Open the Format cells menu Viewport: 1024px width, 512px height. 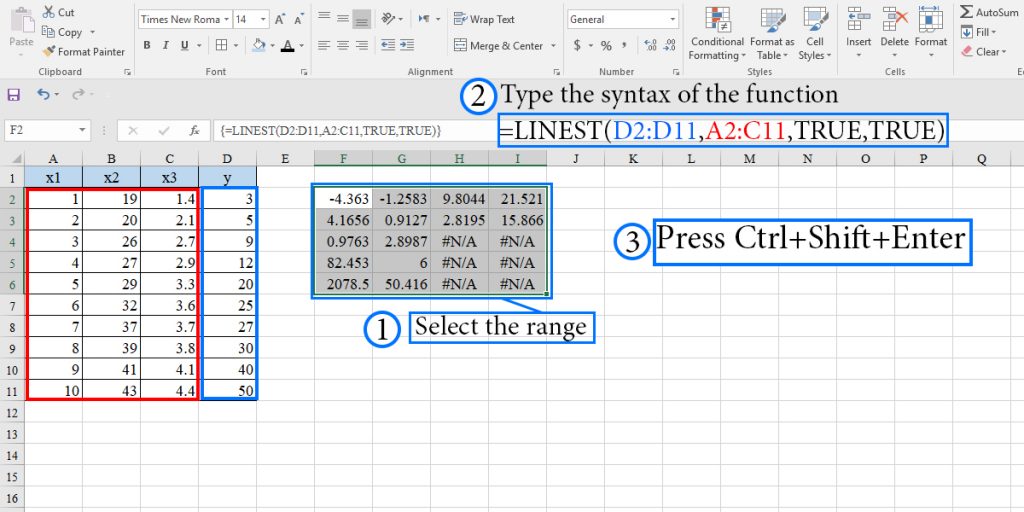931,31
